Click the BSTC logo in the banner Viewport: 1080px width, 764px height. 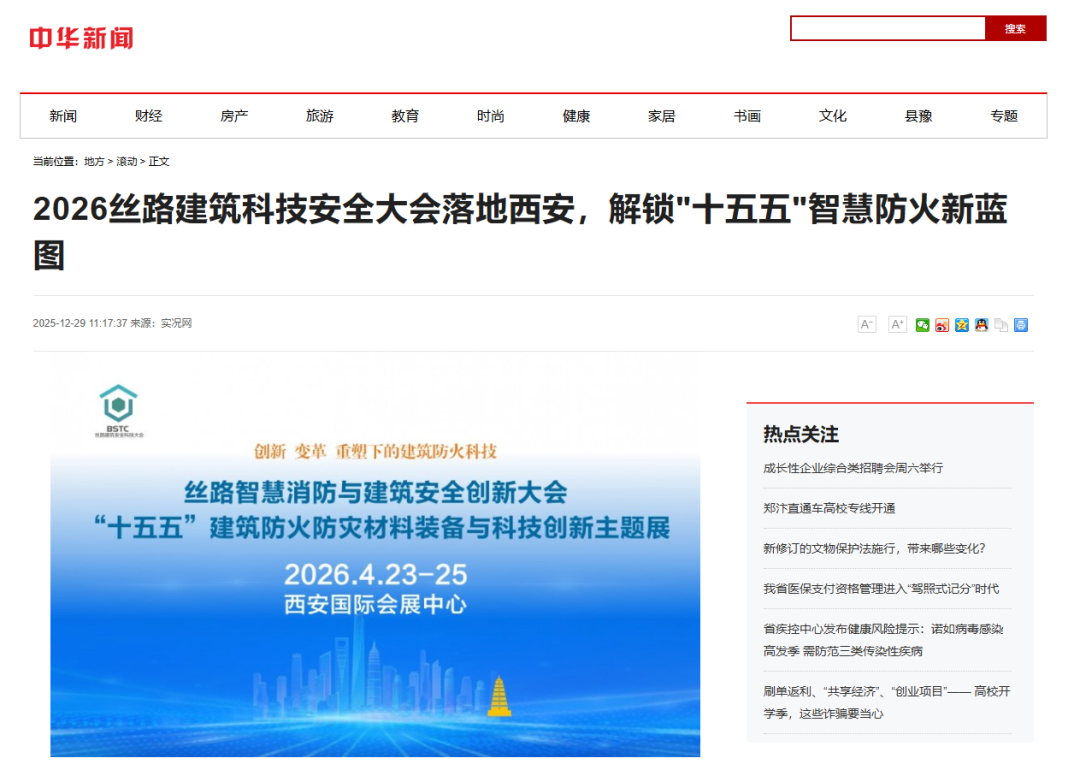[118, 411]
